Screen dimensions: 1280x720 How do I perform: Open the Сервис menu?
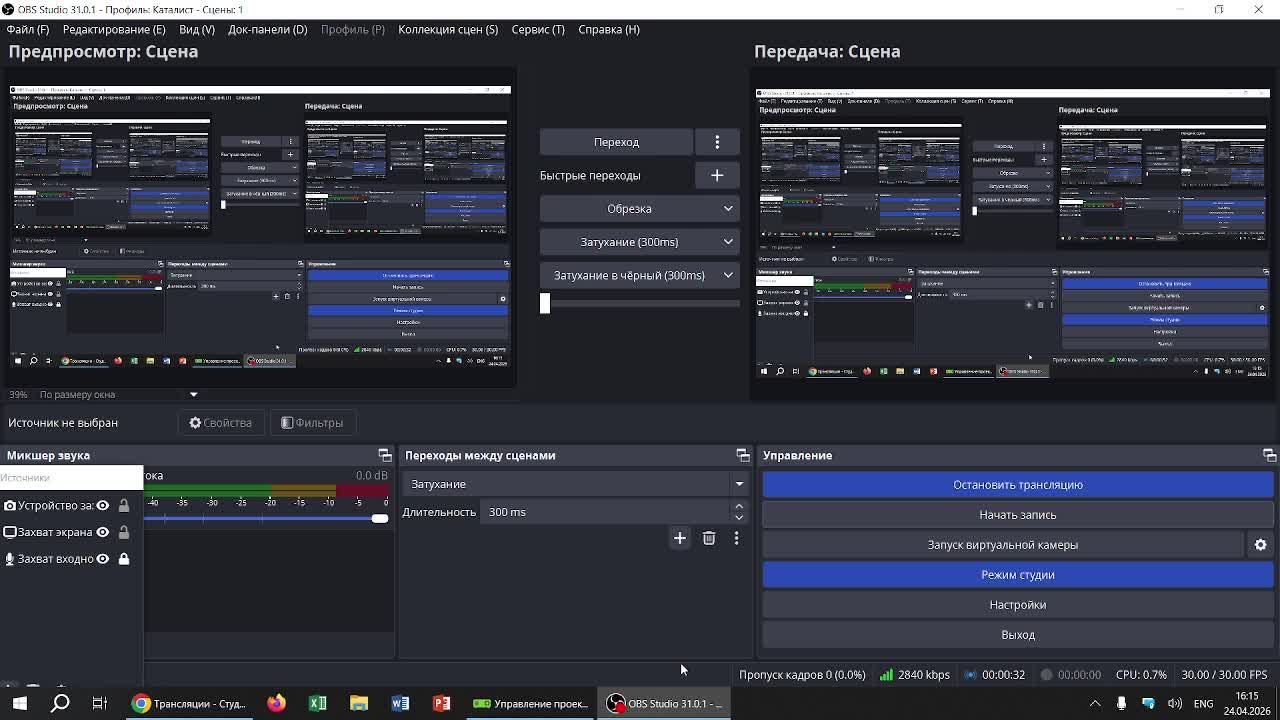point(538,29)
